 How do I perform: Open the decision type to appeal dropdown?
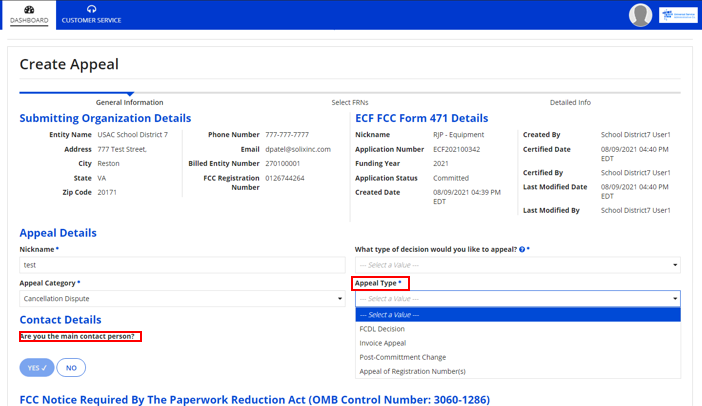(517, 265)
